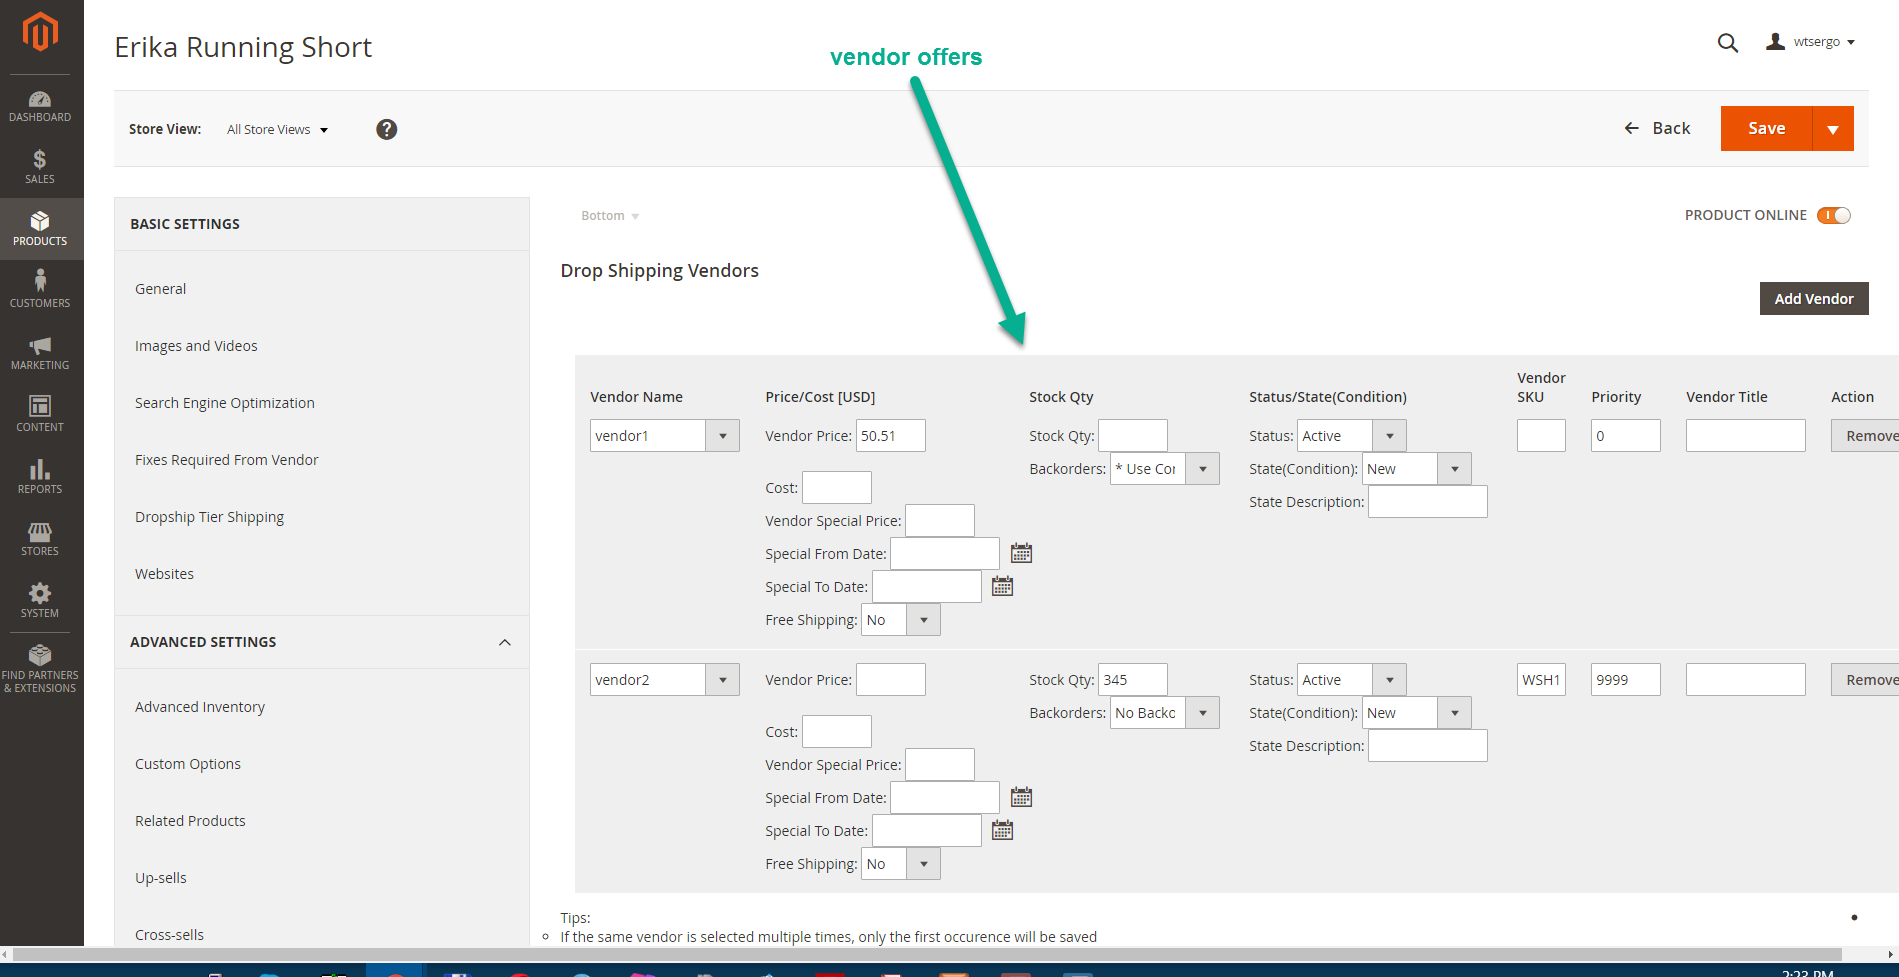This screenshot has height=977, width=1899.
Task: Click the scrollbar right arrow
Action: [1890, 955]
